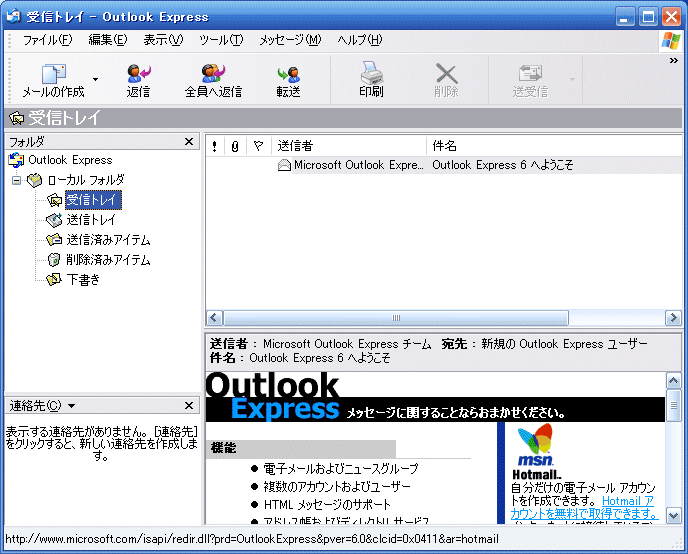Select the 送信トレイ folder icon

54,220
